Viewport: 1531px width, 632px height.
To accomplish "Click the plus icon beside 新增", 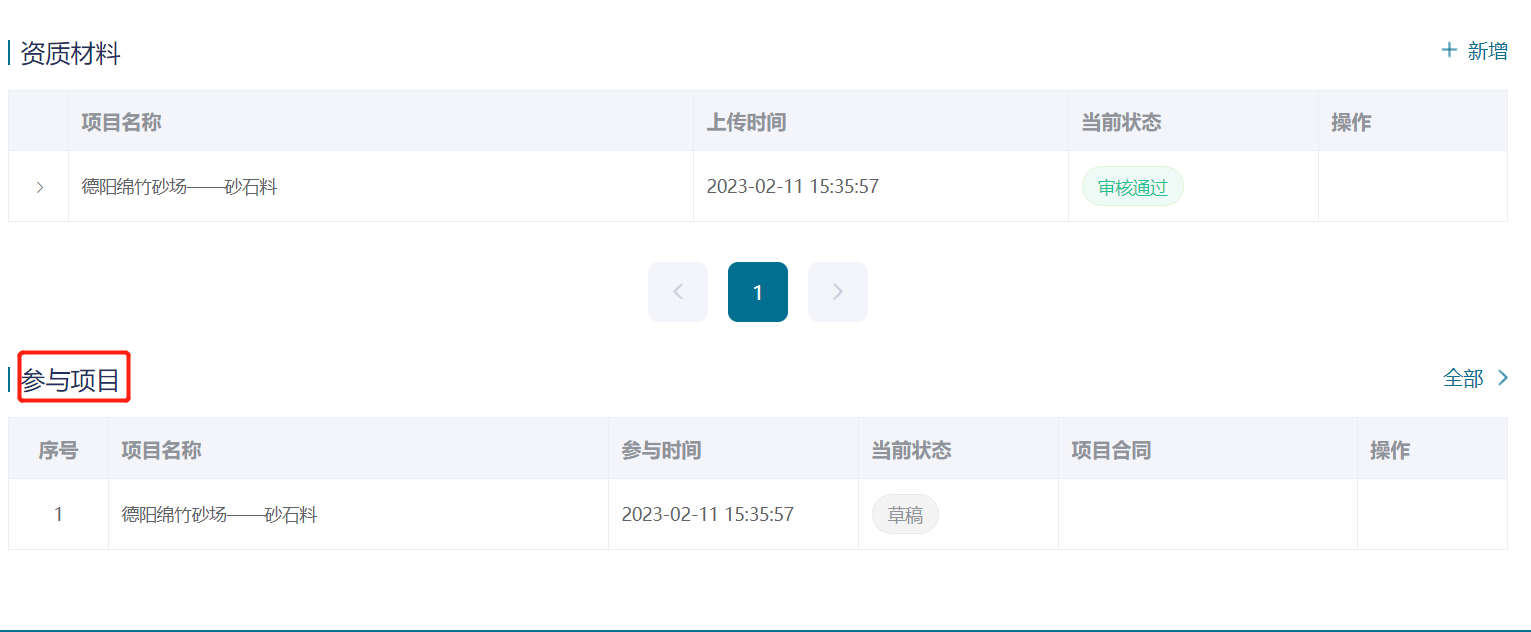I will point(1449,50).
